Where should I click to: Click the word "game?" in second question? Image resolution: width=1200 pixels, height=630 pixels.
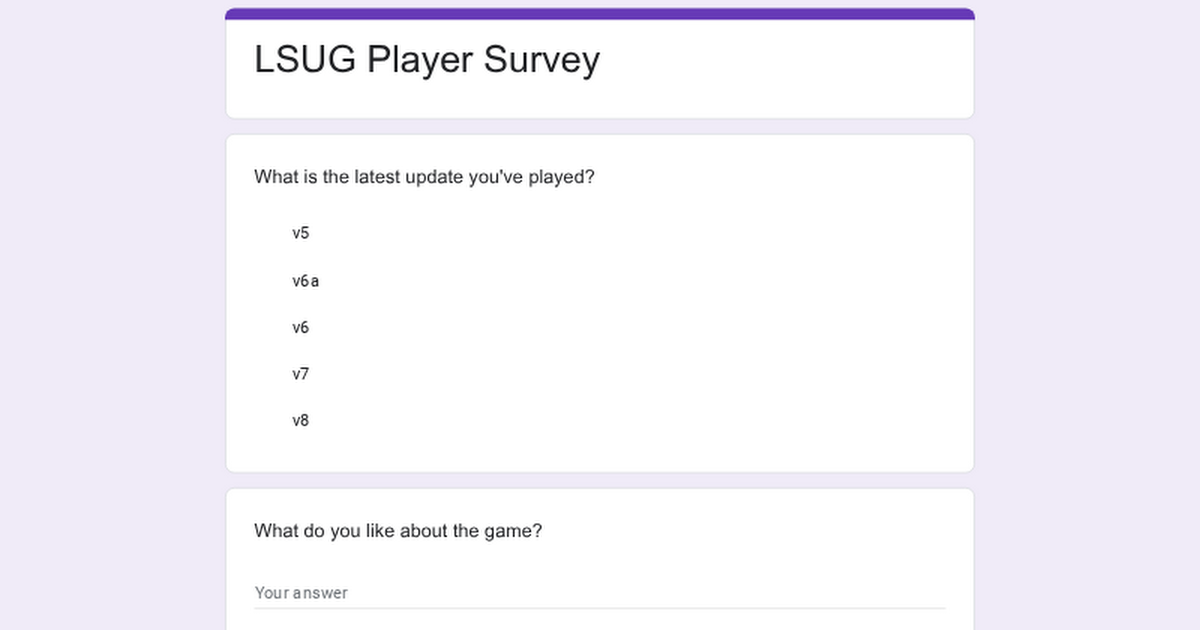coord(517,533)
